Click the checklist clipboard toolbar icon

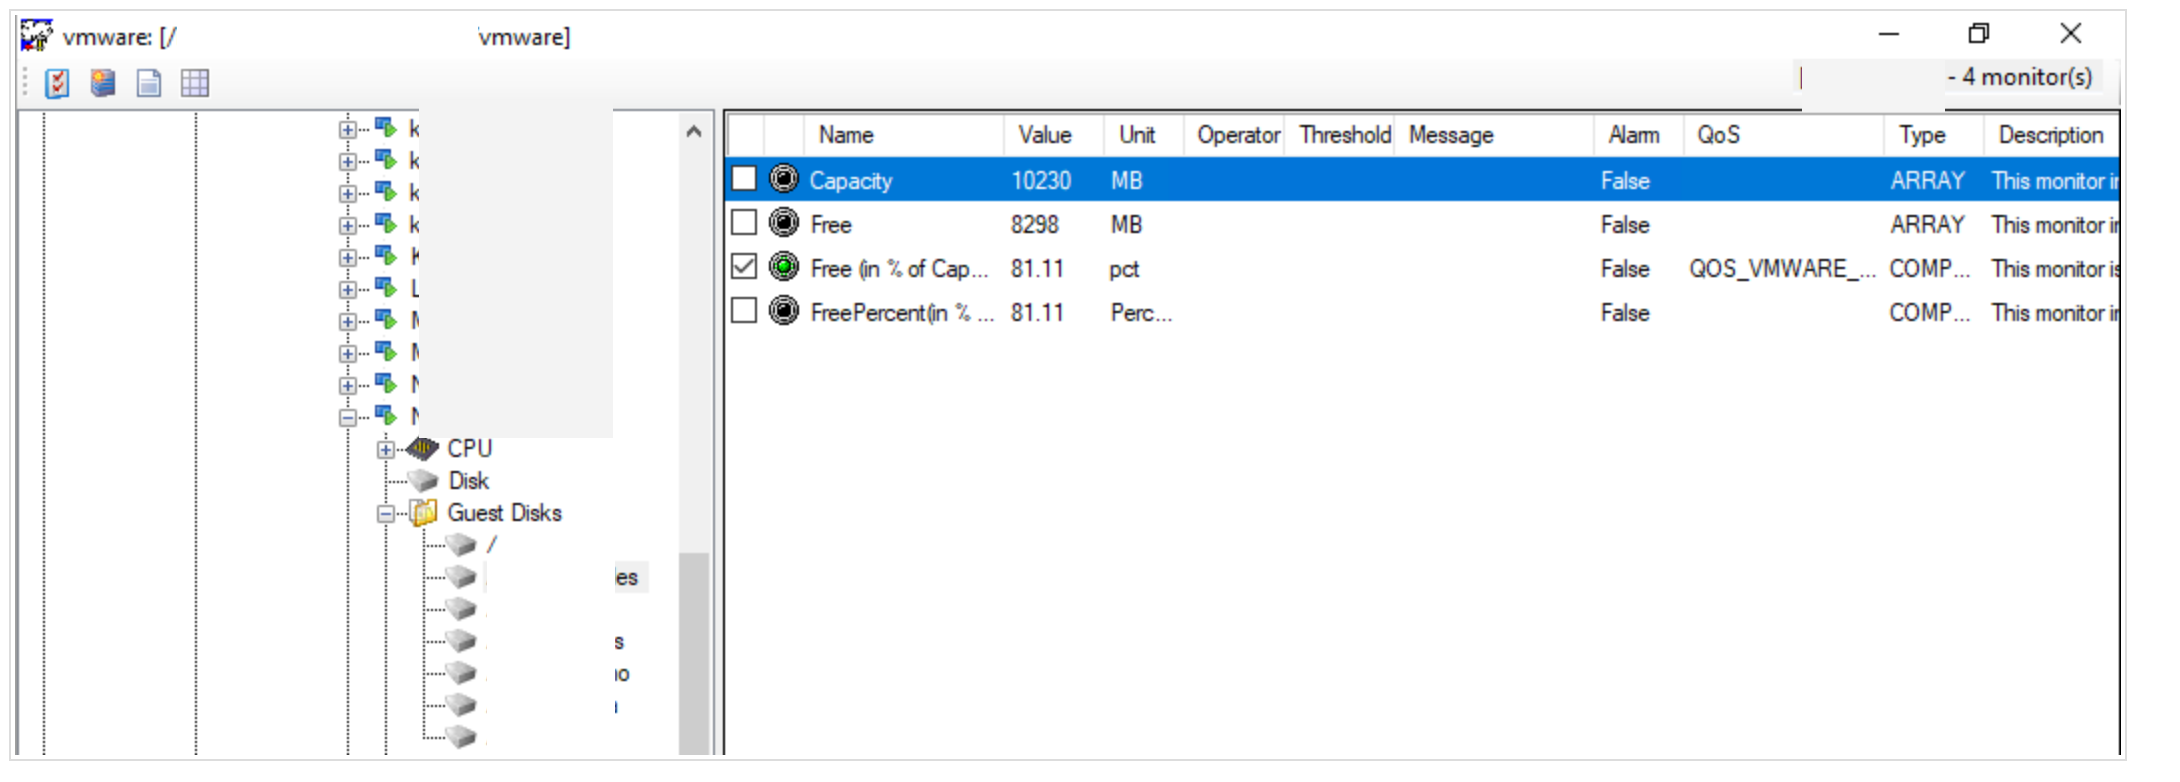click(57, 83)
